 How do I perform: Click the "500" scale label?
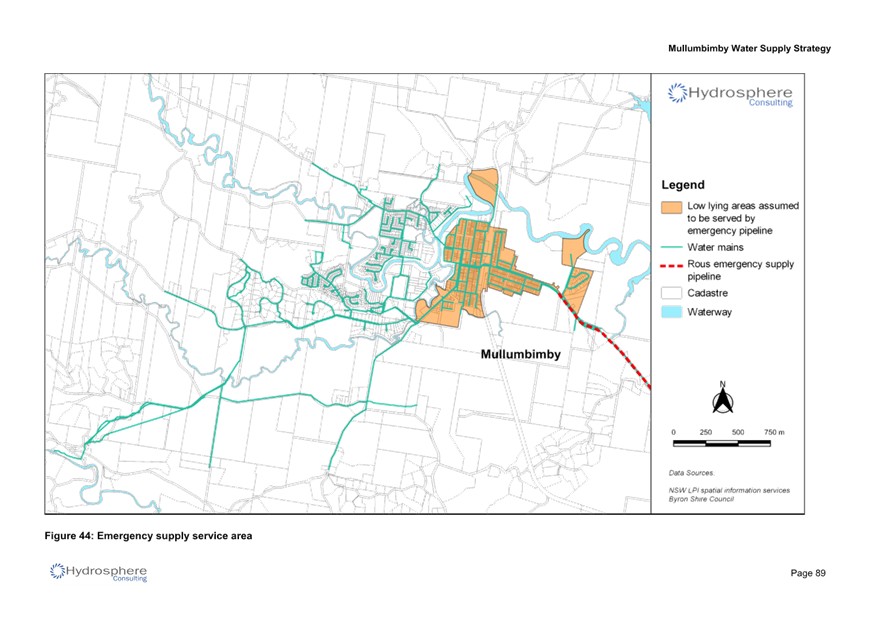[x=738, y=432]
